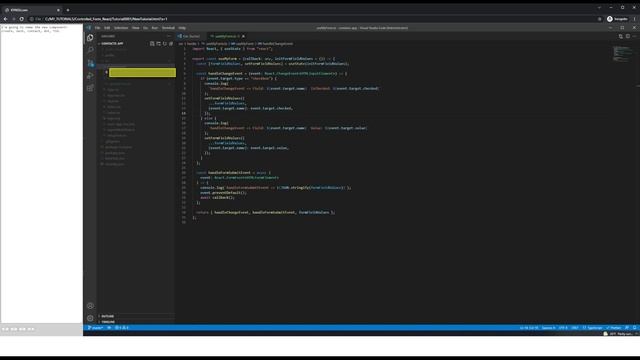
Task: Click the import React code line
Action: click(232, 49)
